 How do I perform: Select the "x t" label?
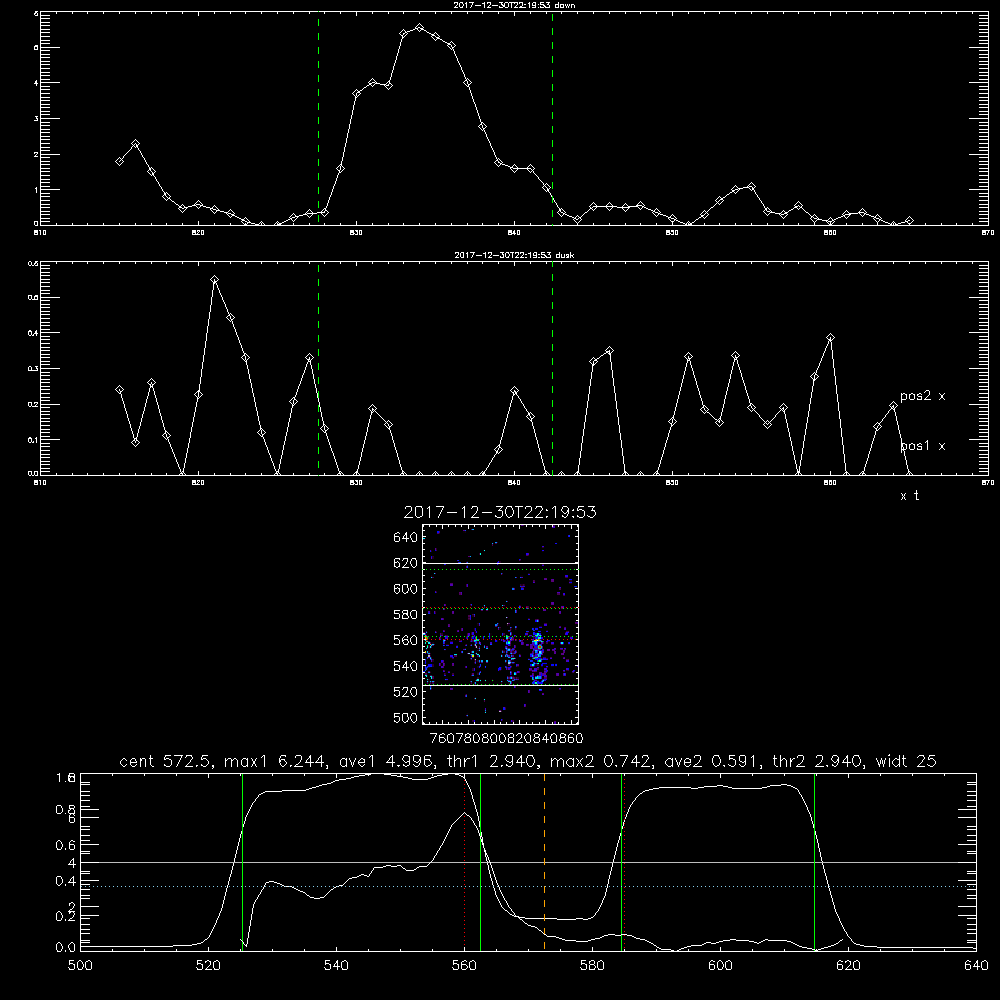(x=909, y=496)
